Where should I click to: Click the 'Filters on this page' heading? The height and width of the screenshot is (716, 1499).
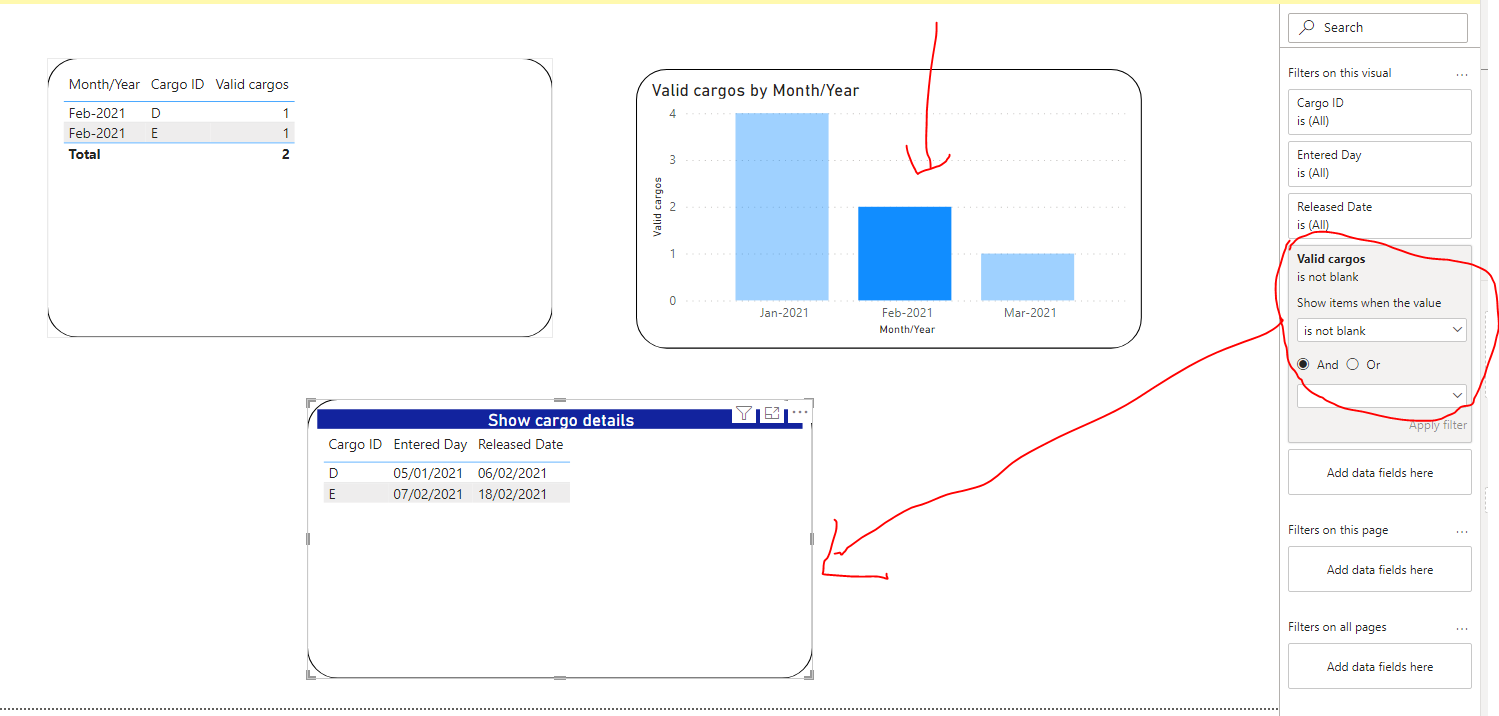click(x=1338, y=530)
